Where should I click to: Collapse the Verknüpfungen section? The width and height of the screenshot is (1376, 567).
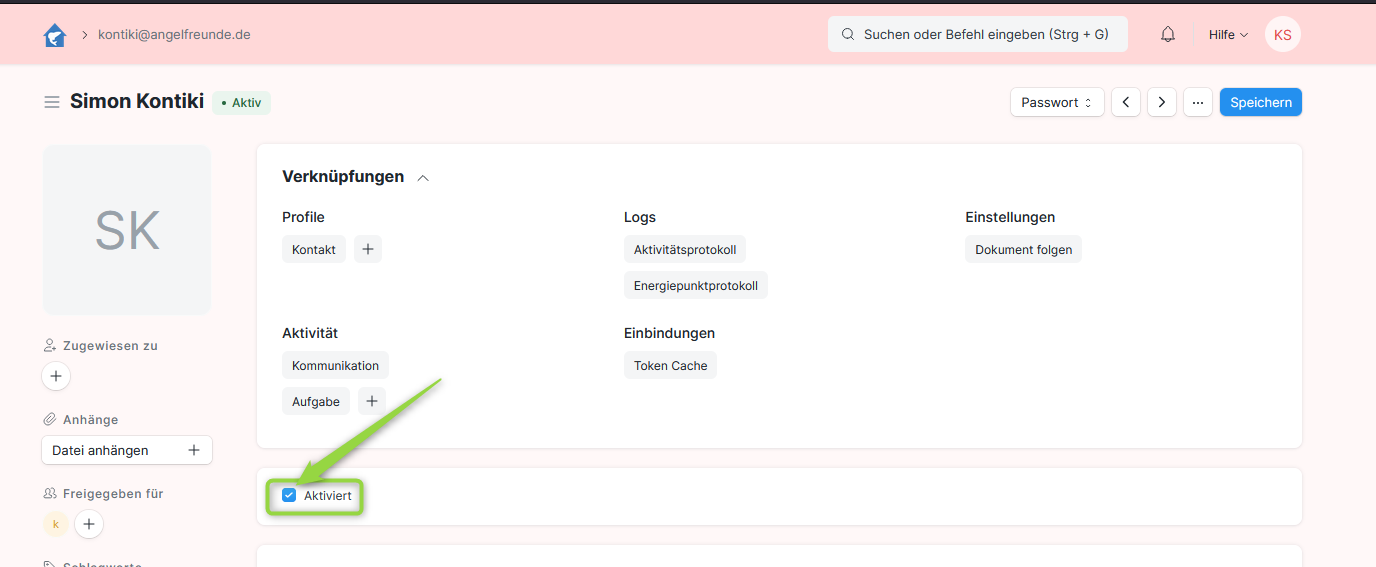tap(423, 177)
